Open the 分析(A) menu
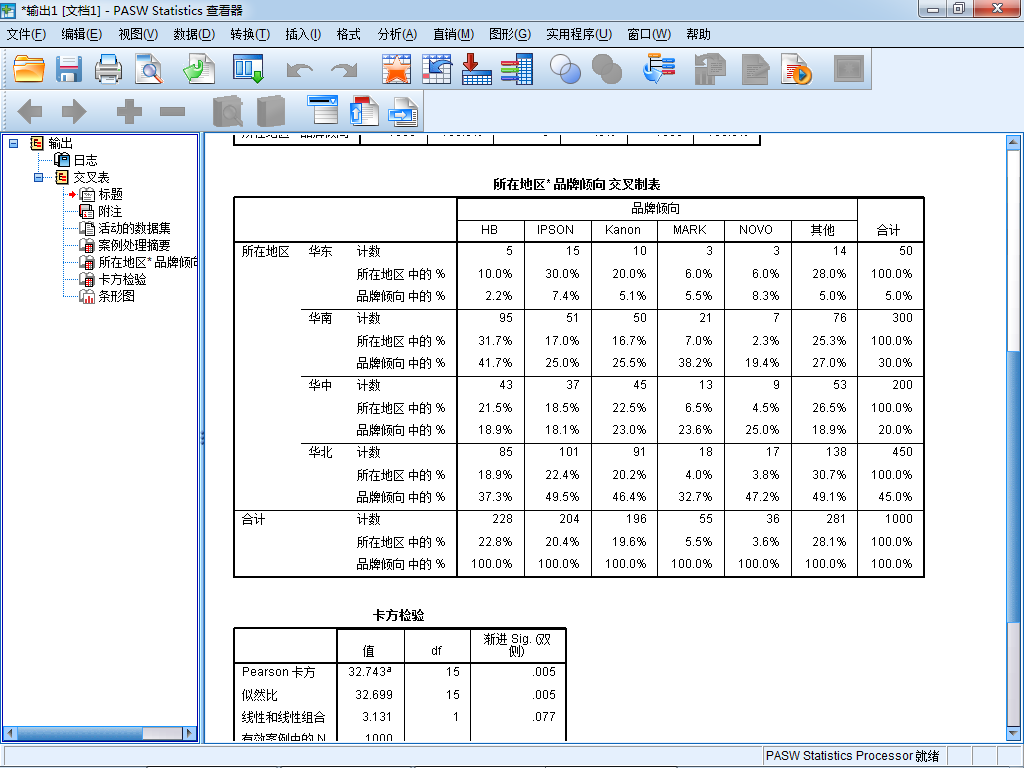 tap(397, 34)
